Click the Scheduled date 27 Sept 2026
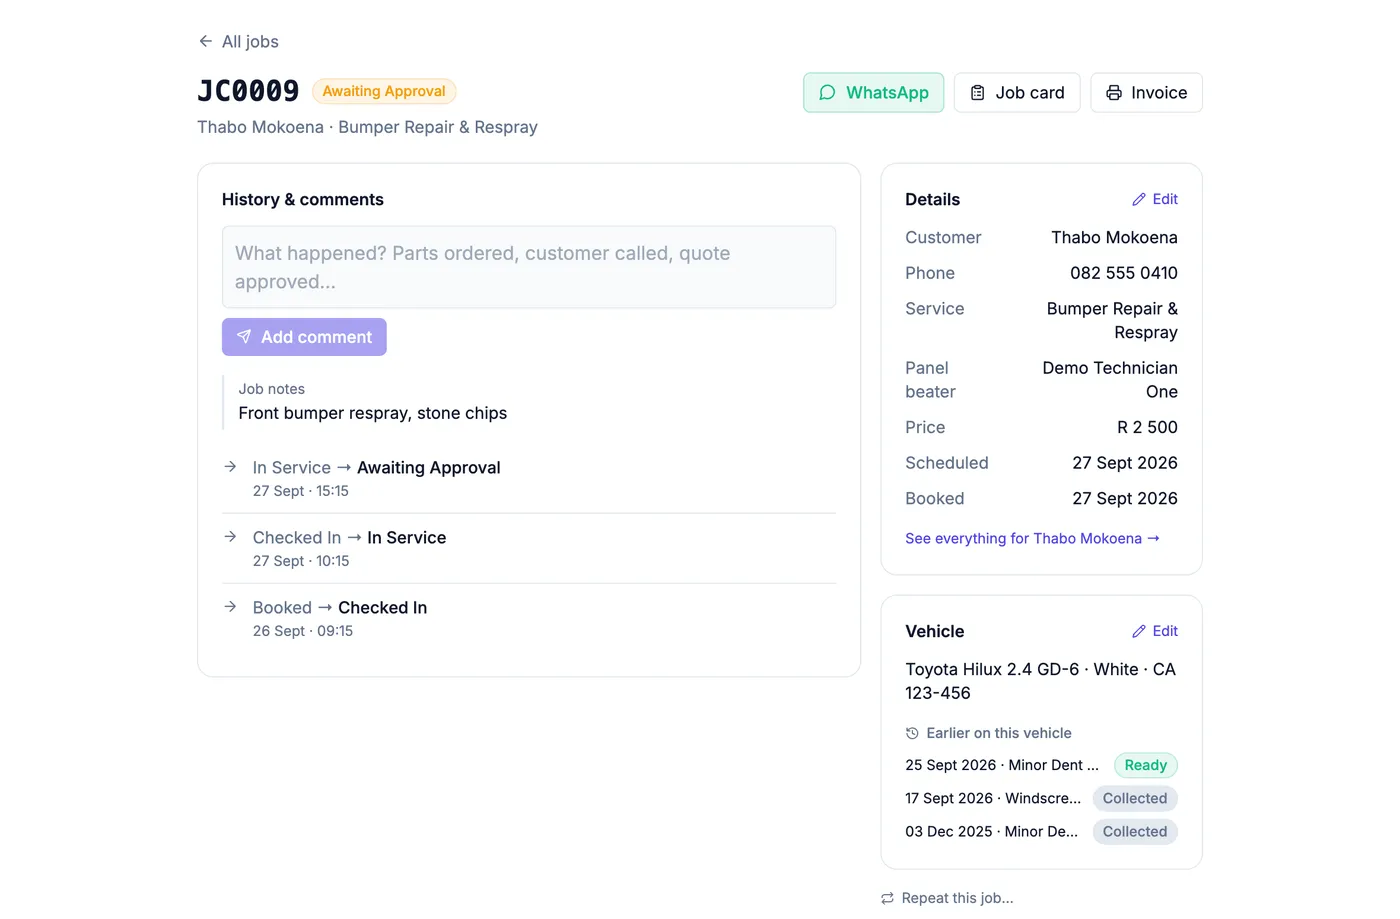 [x=1125, y=463]
